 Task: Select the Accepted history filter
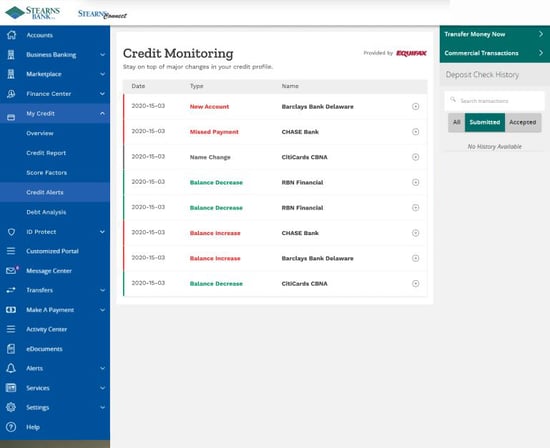523,122
